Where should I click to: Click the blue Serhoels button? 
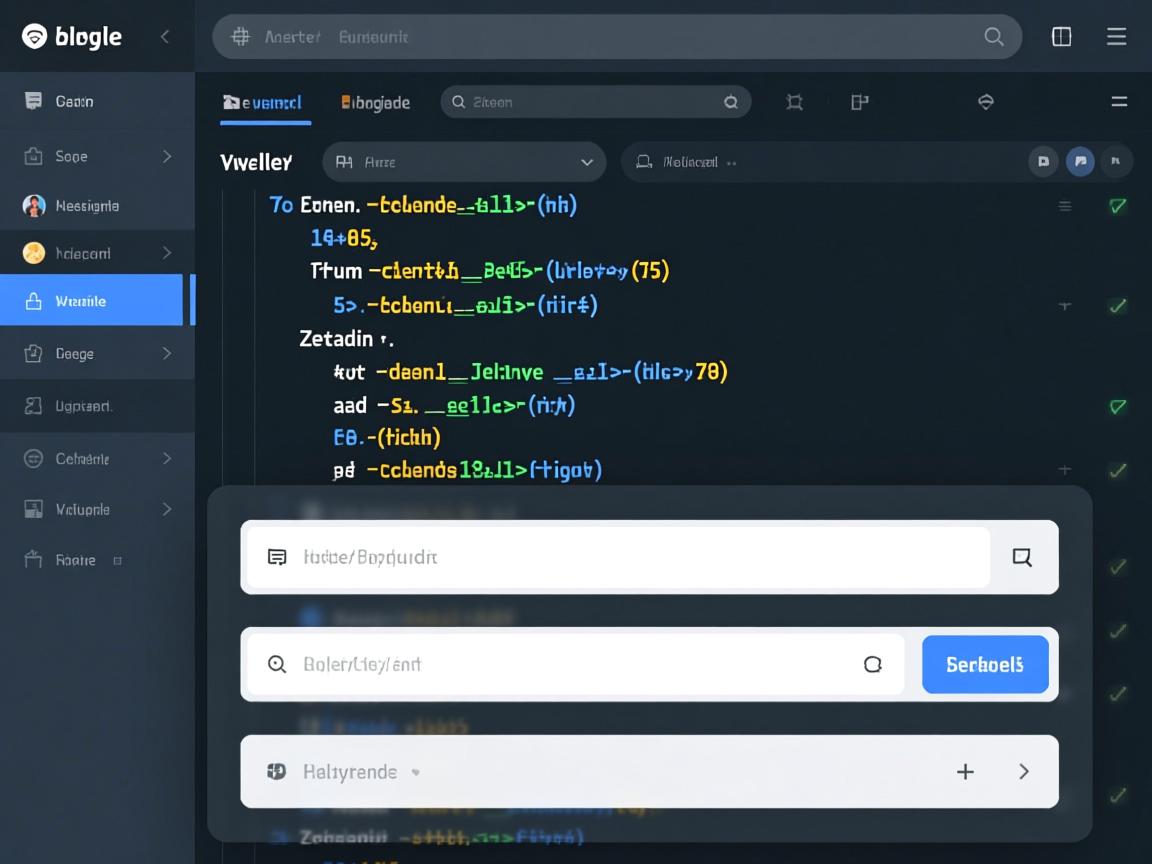coord(984,664)
